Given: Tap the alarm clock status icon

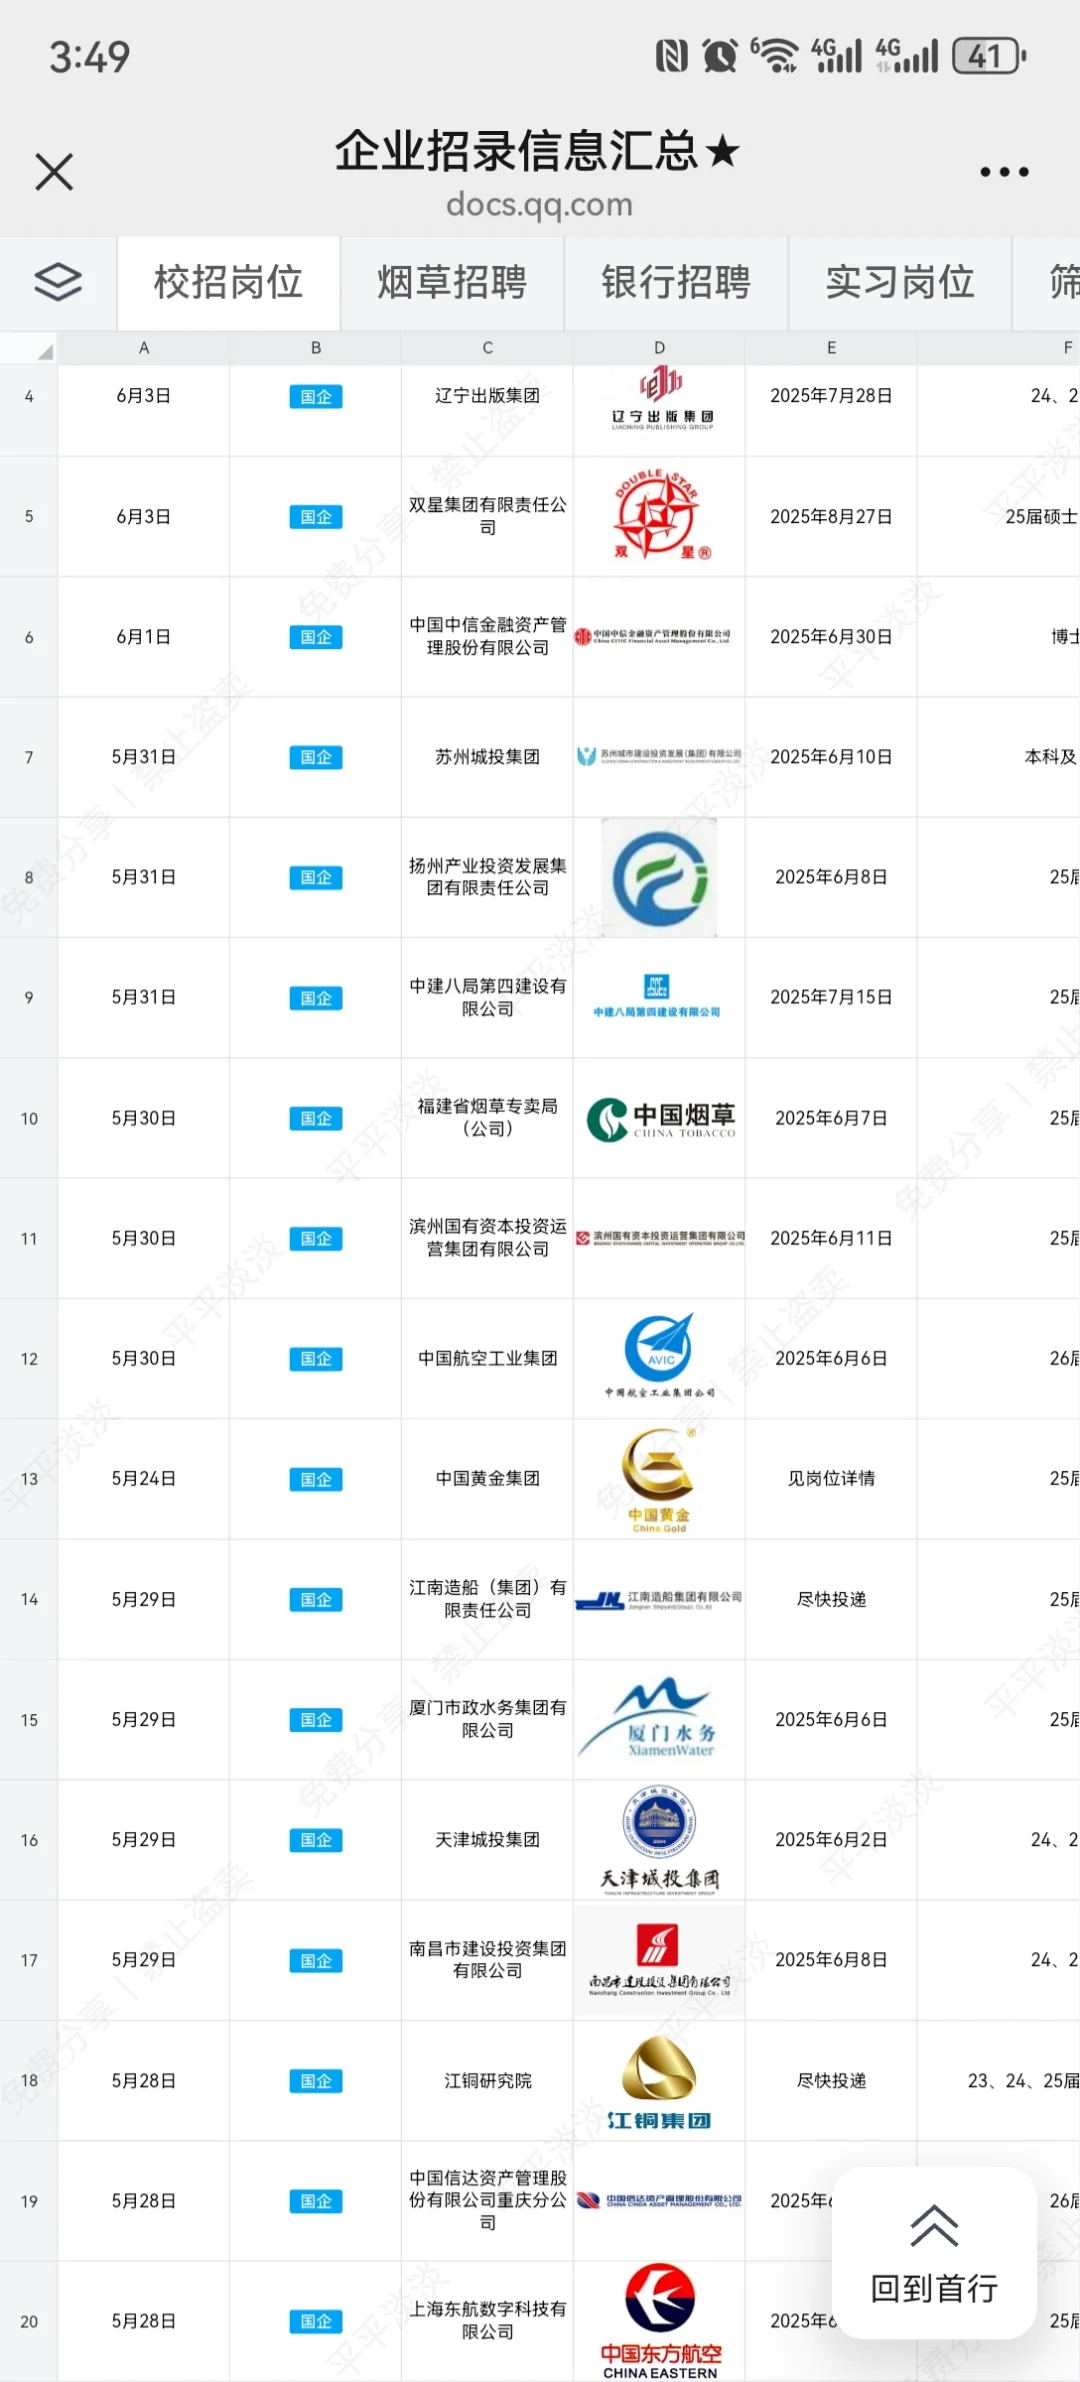Looking at the screenshot, I should pyautogui.click(x=720, y=56).
